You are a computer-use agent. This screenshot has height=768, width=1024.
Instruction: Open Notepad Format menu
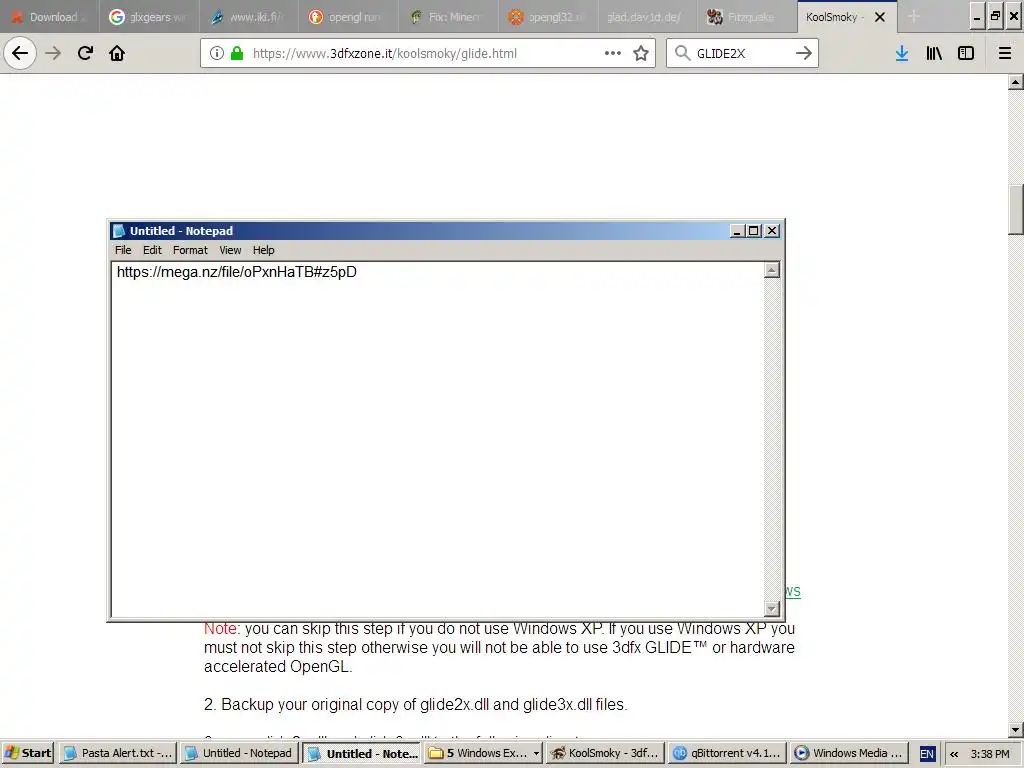190,250
